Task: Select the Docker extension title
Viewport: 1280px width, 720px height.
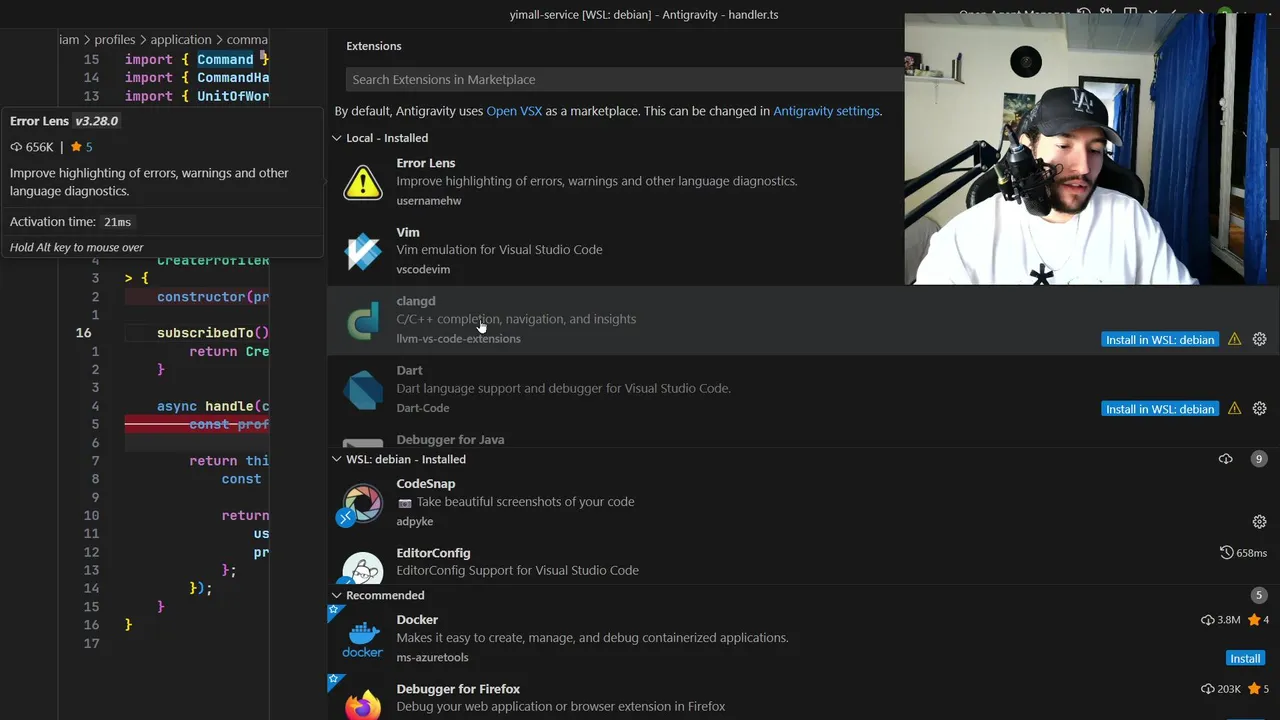Action: coord(417,620)
